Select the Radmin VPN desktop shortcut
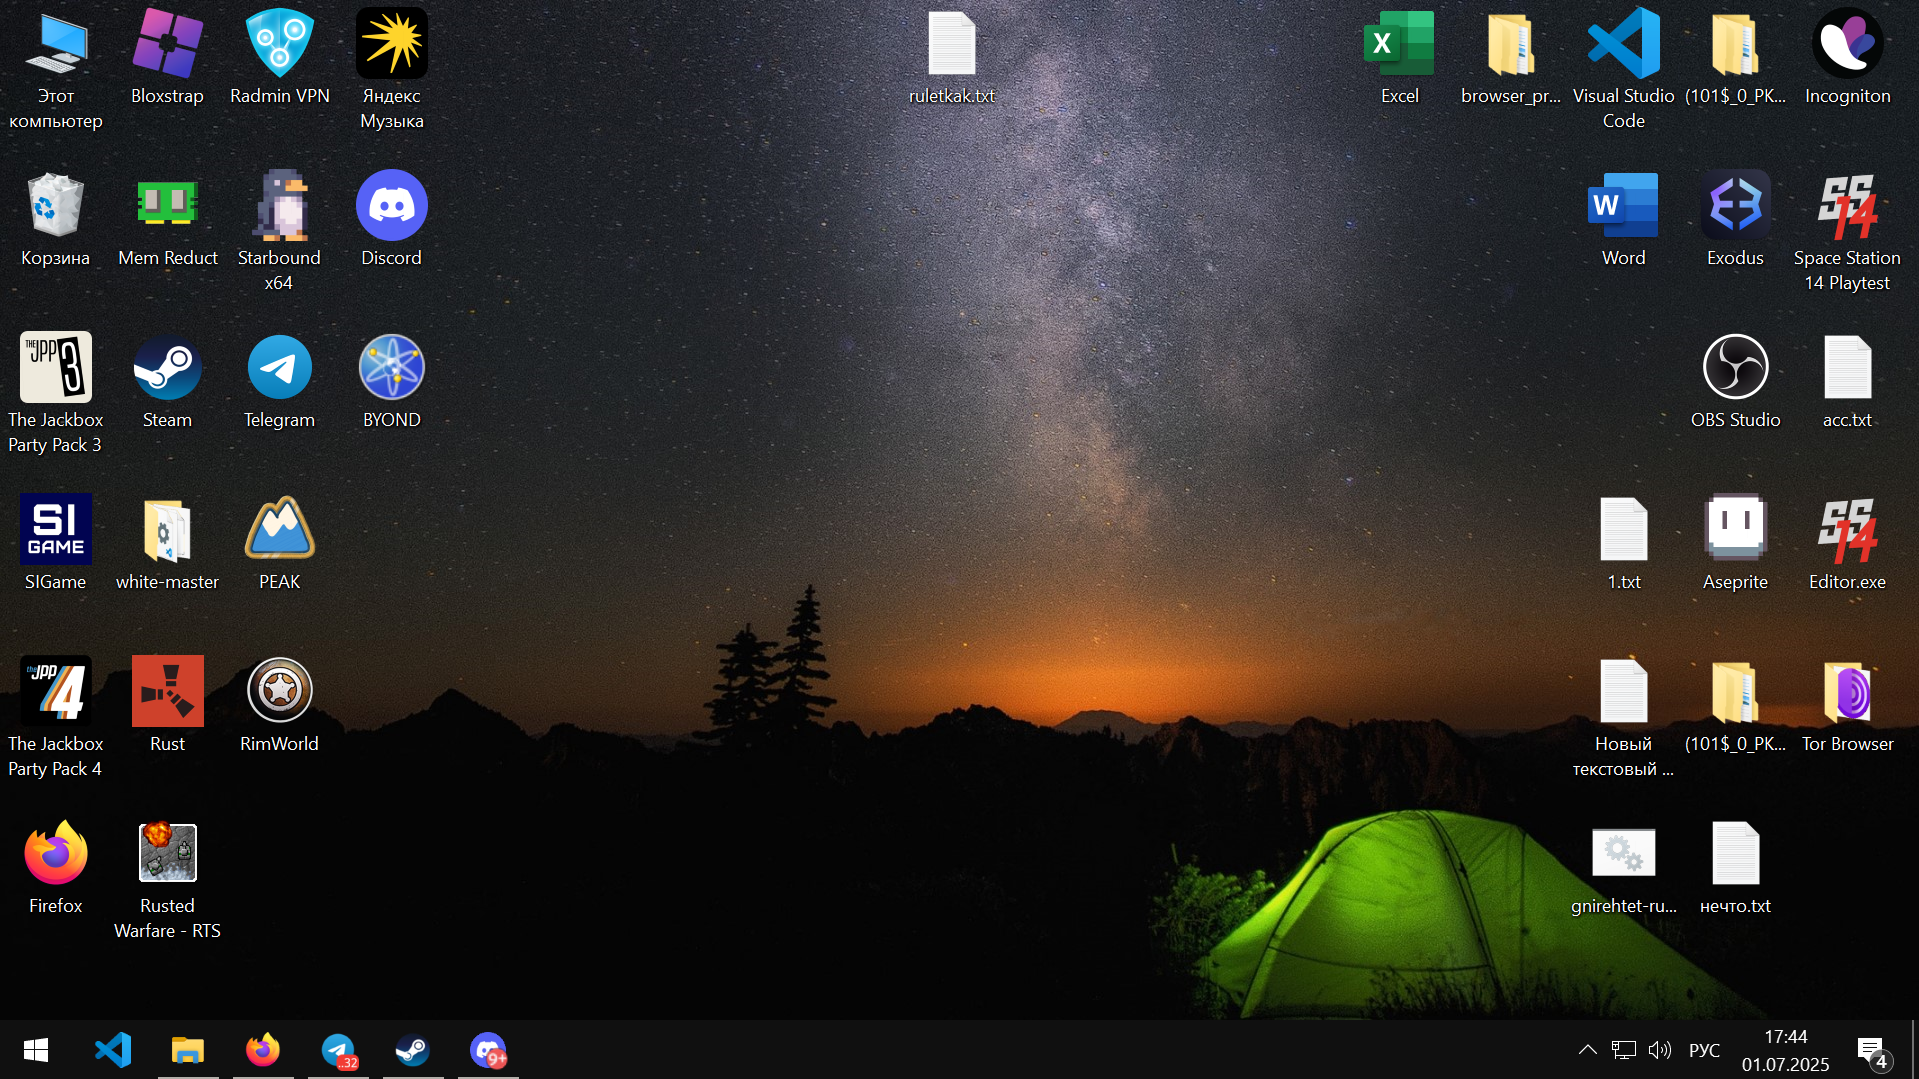Image resolution: width=1919 pixels, height=1079 pixels. tap(280, 58)
